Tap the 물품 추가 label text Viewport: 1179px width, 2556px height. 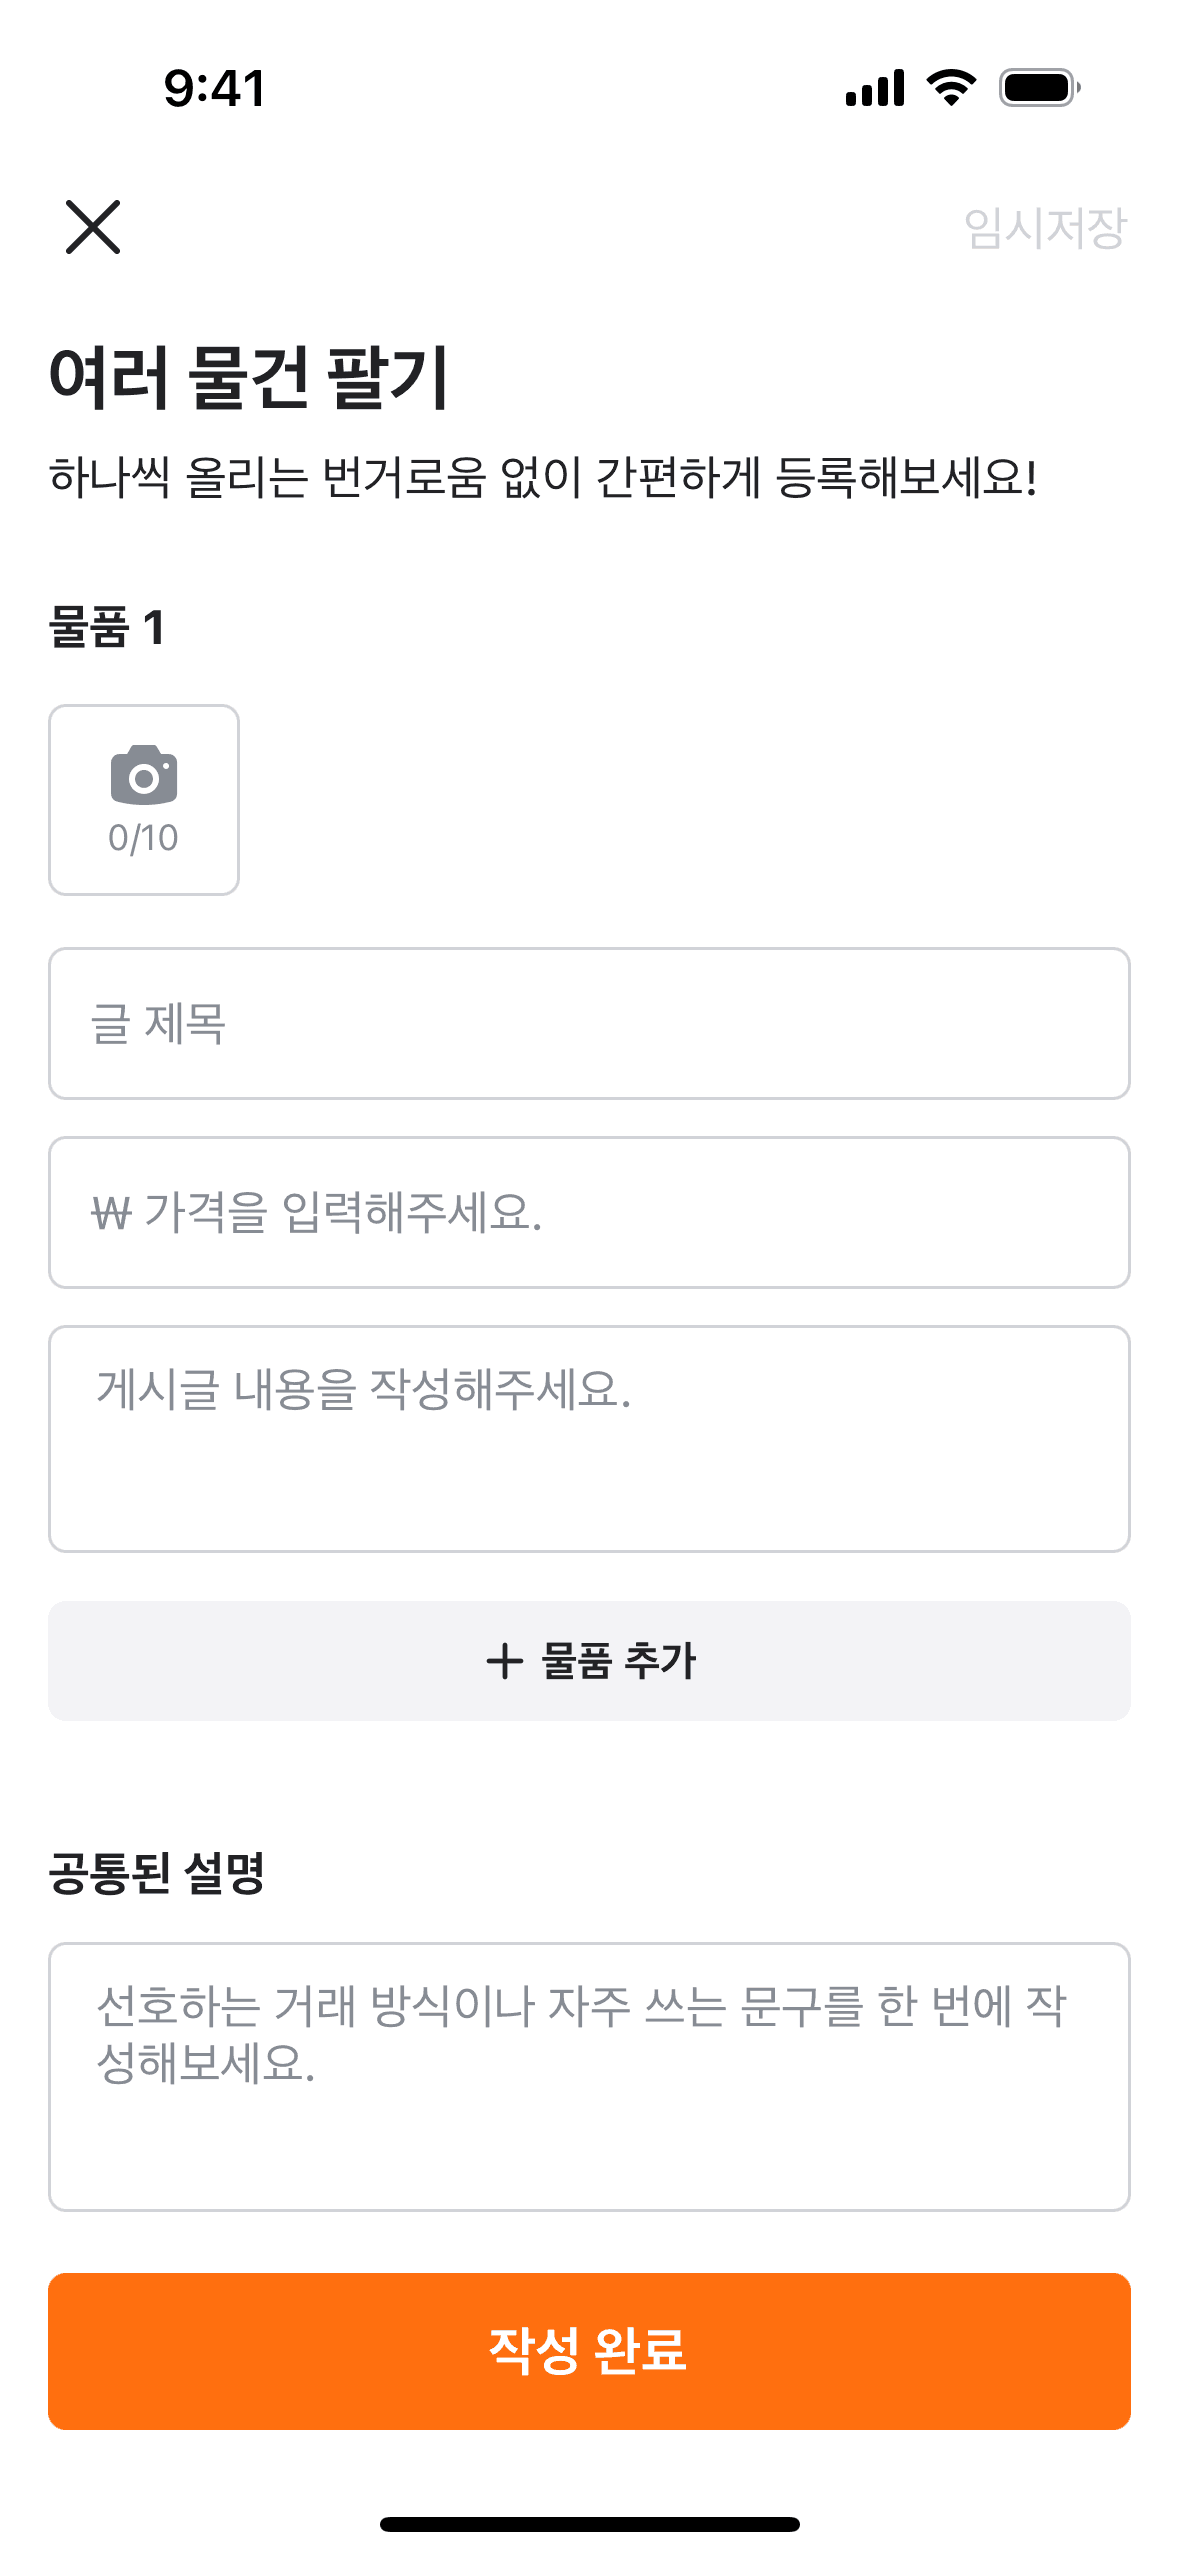[618, 1661]
